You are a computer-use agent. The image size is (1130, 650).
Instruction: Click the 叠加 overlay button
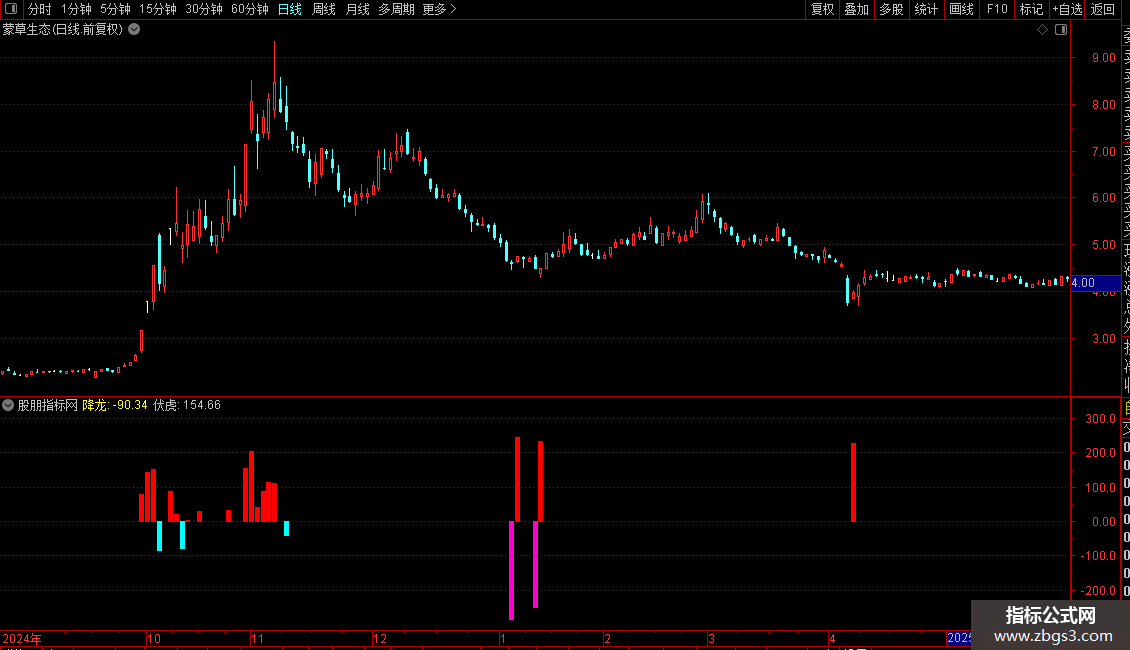tap(857, 9)
